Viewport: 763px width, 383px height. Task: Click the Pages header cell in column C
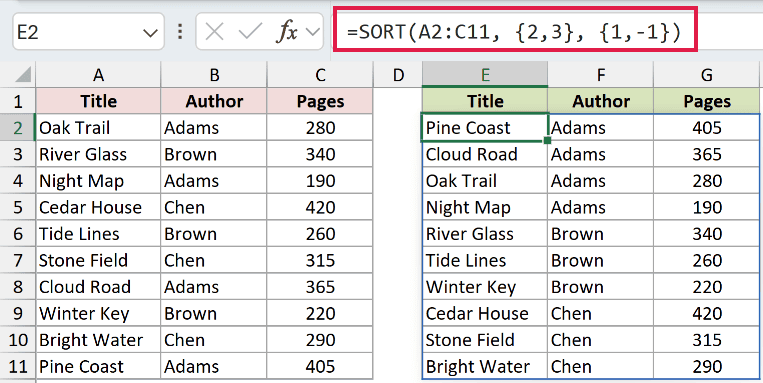[x=320, y=101]
